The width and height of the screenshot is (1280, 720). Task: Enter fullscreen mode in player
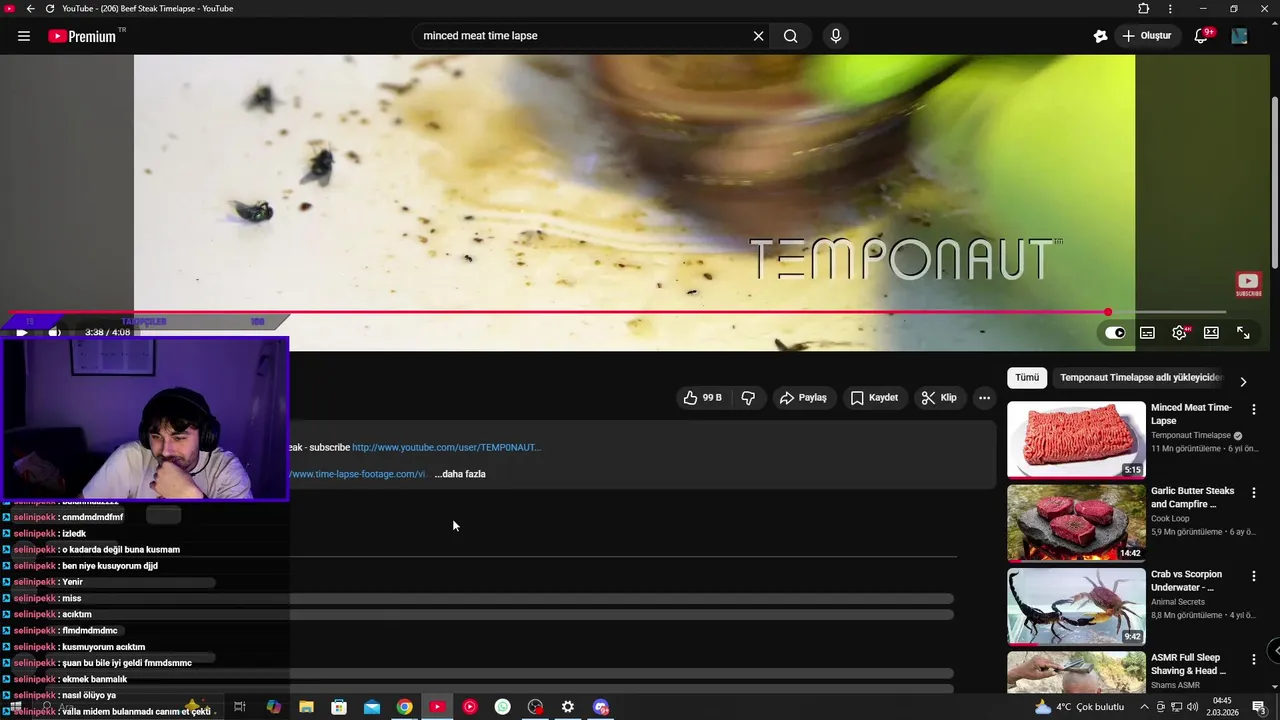(1243, 333)
